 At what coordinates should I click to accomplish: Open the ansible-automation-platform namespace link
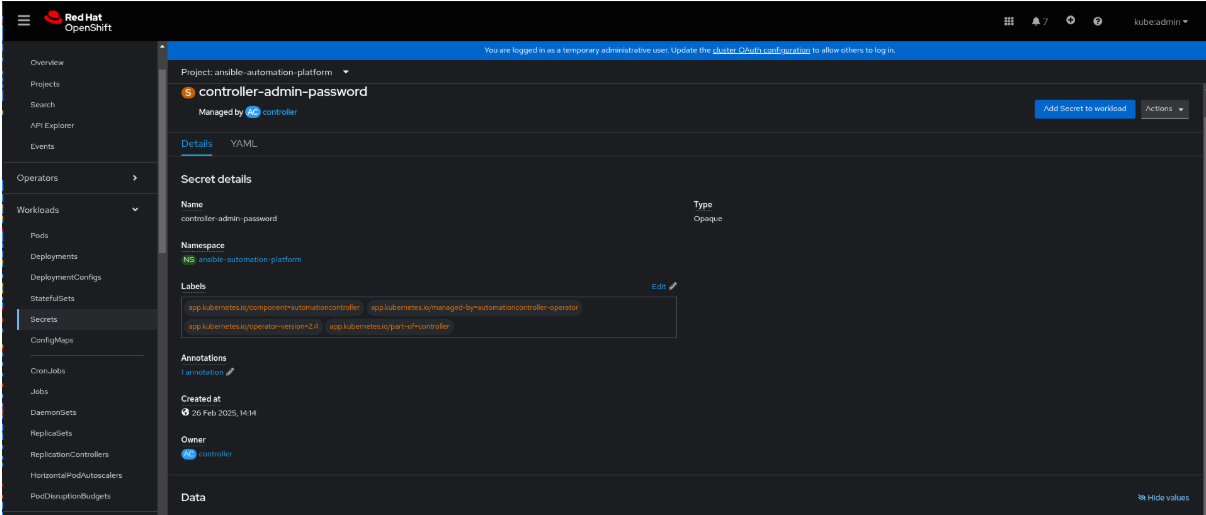[249, 259]
